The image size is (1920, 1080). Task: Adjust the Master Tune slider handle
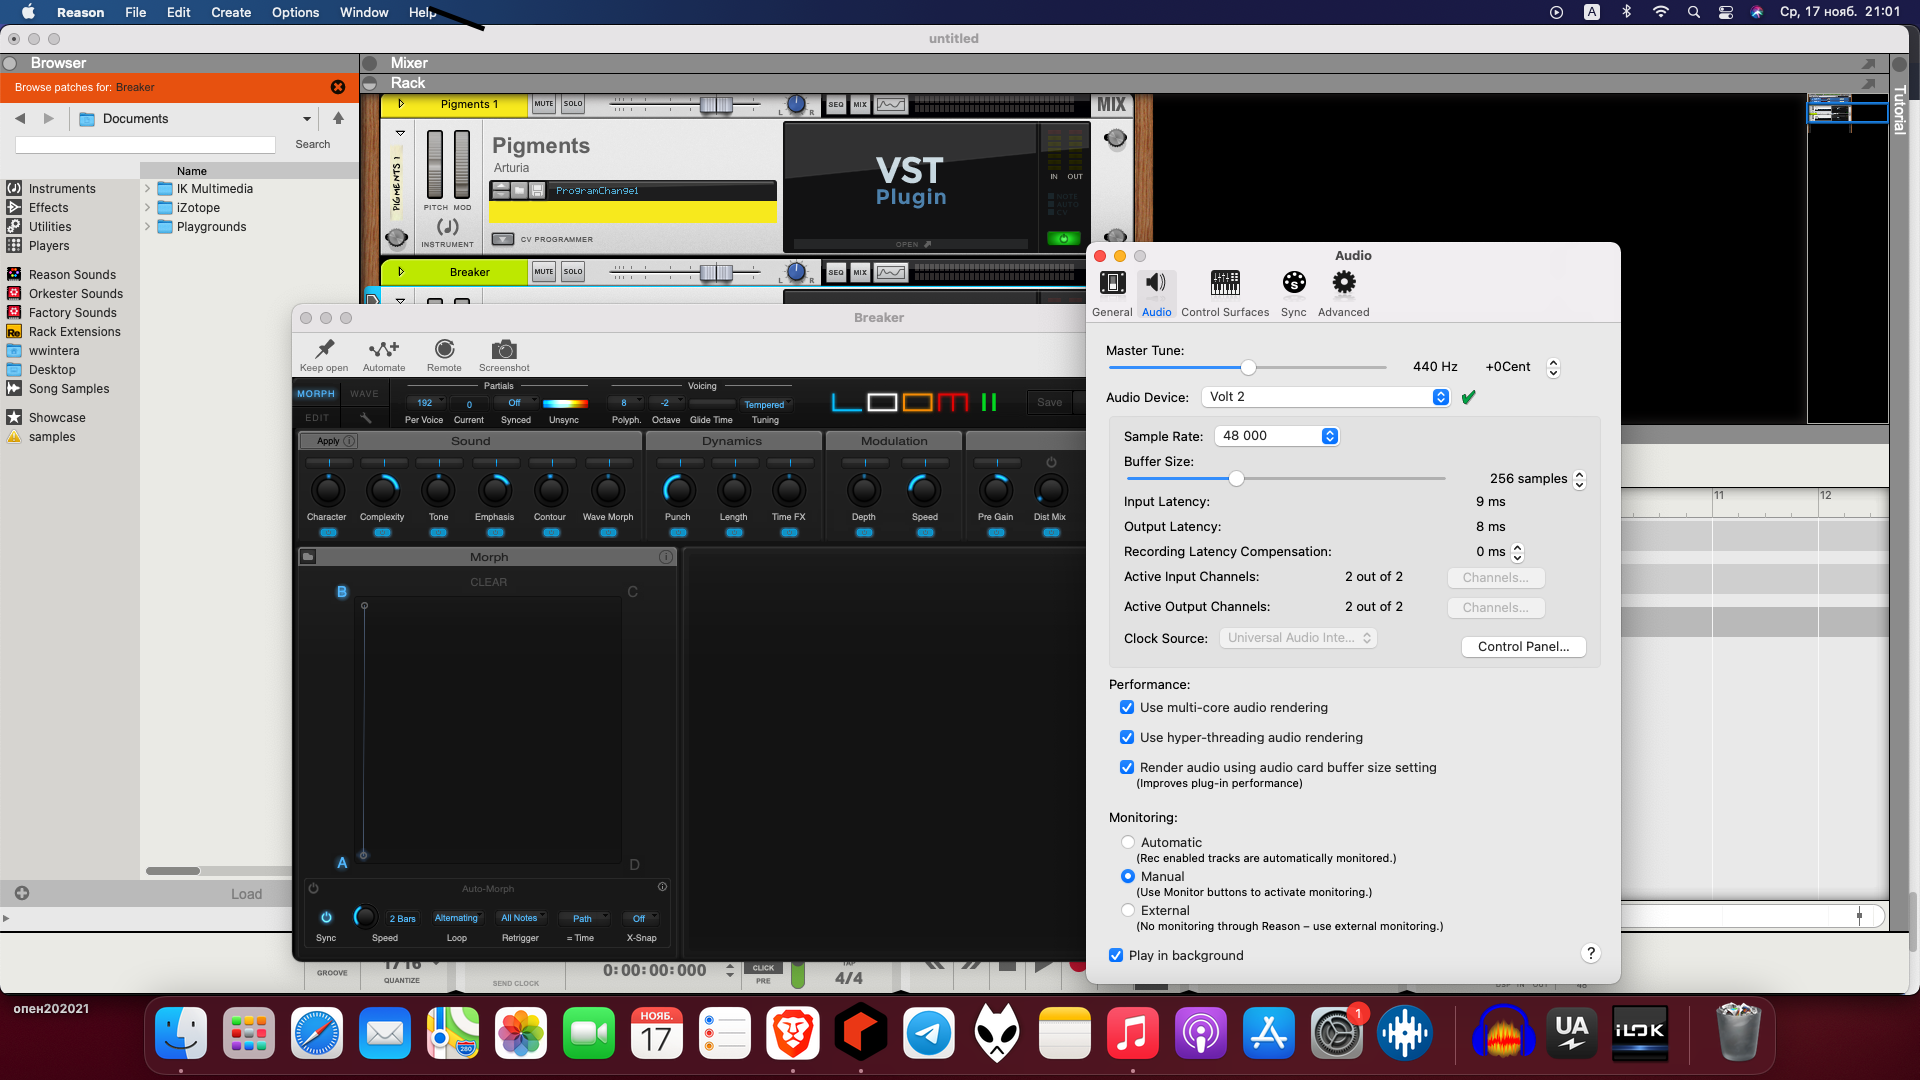(x=1248, y=367)
